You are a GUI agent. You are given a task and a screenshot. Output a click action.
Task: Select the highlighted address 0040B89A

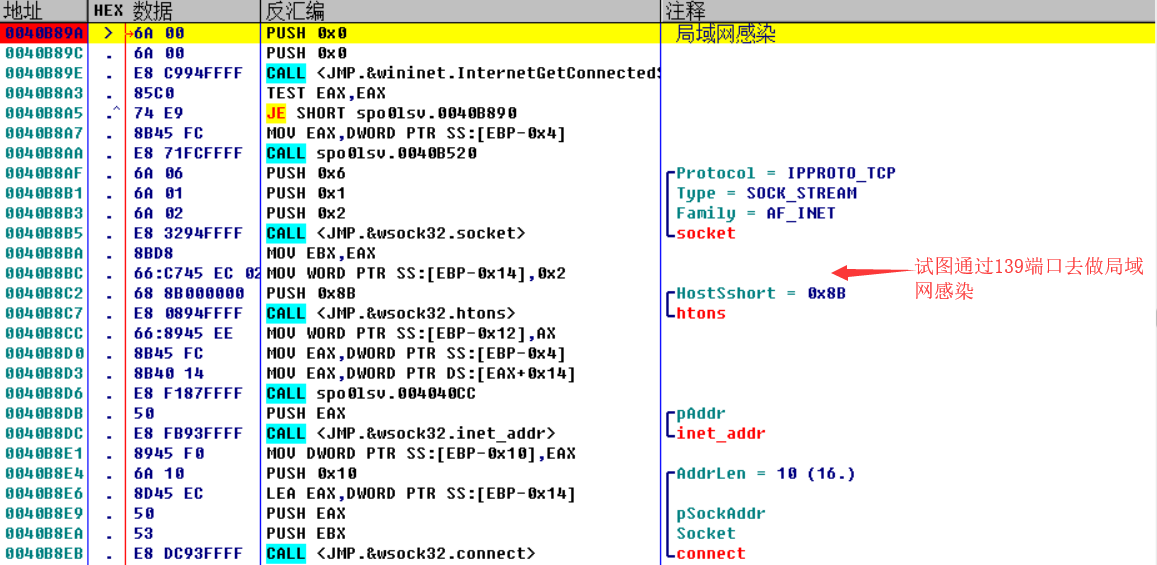tap(44, 33)
